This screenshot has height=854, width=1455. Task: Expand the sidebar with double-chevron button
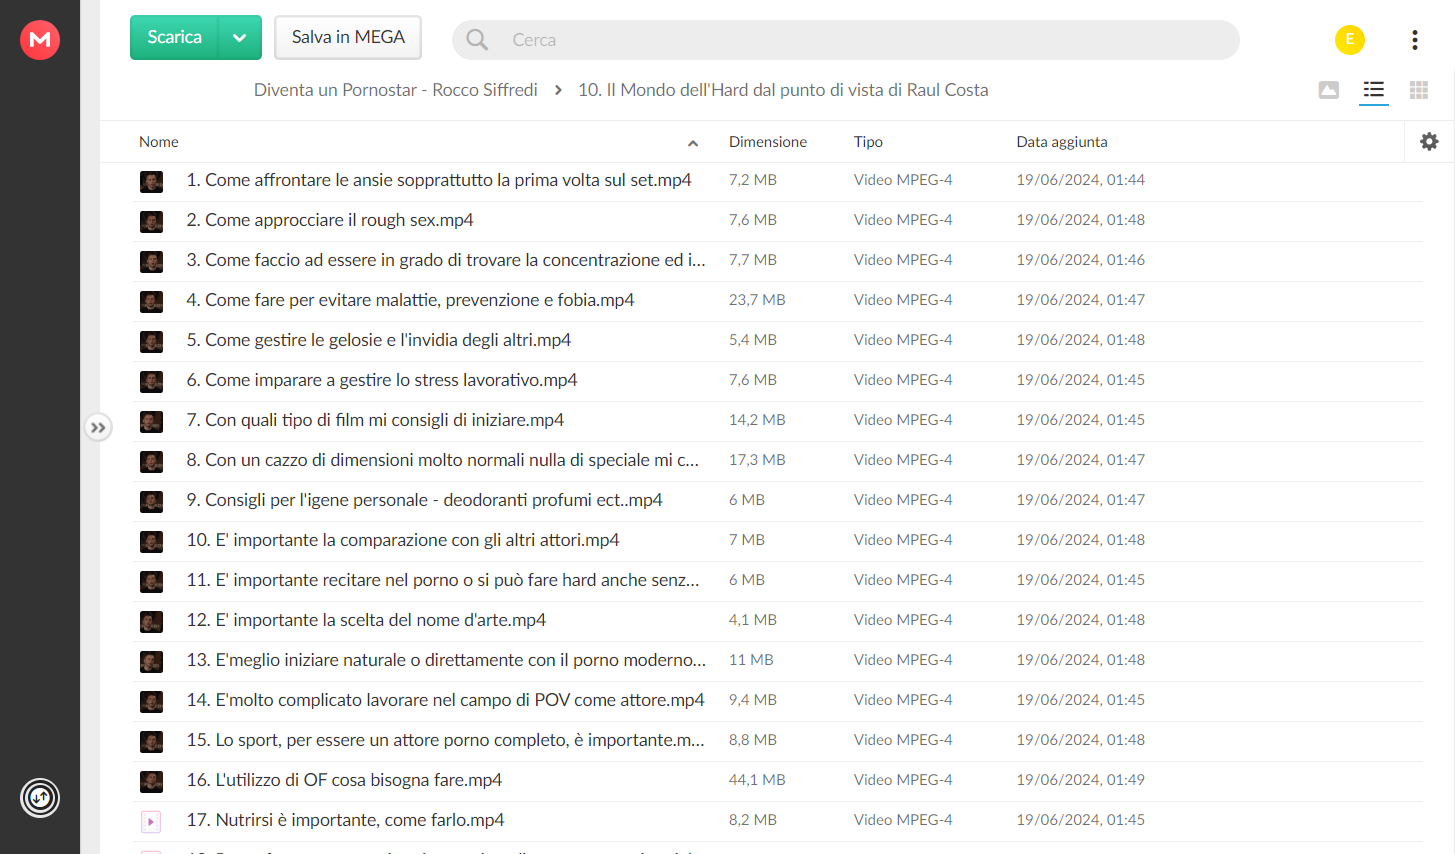98,428
